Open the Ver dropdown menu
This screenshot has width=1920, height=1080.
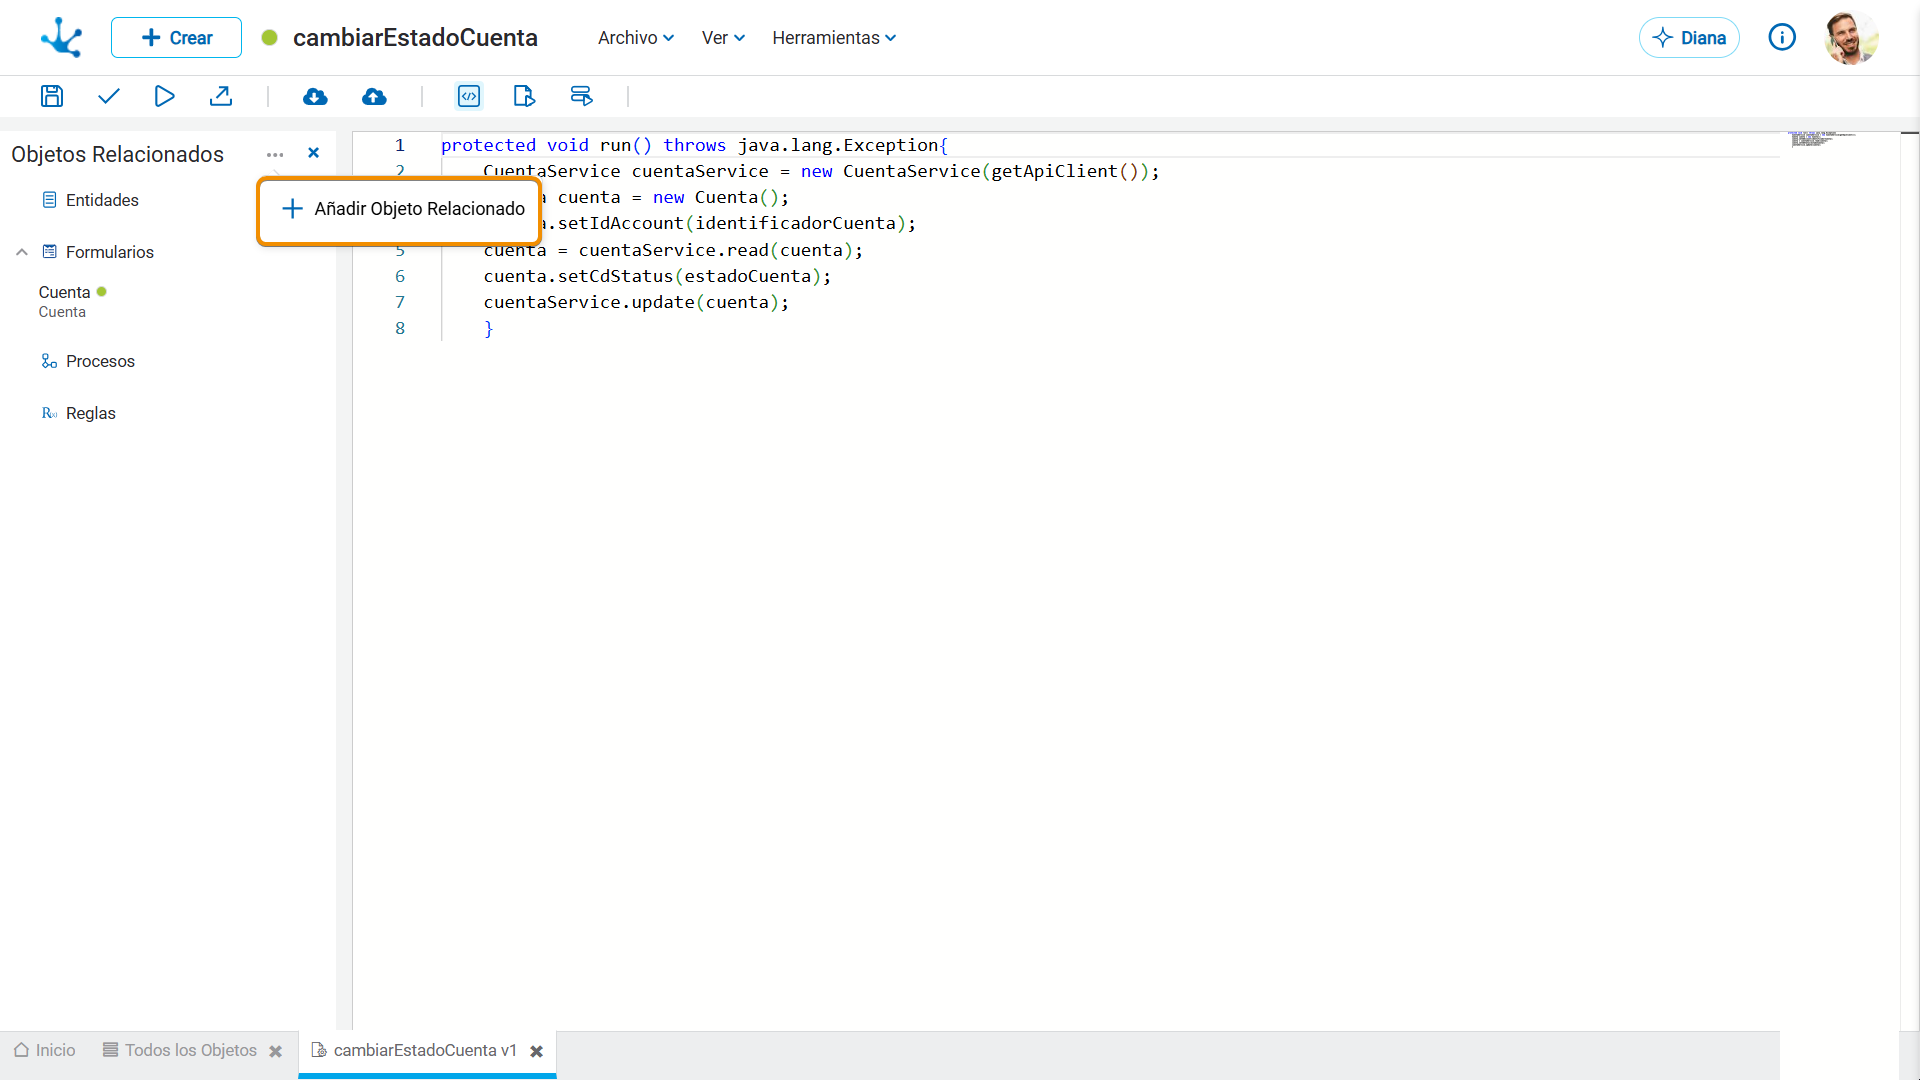tap(723, 38)
